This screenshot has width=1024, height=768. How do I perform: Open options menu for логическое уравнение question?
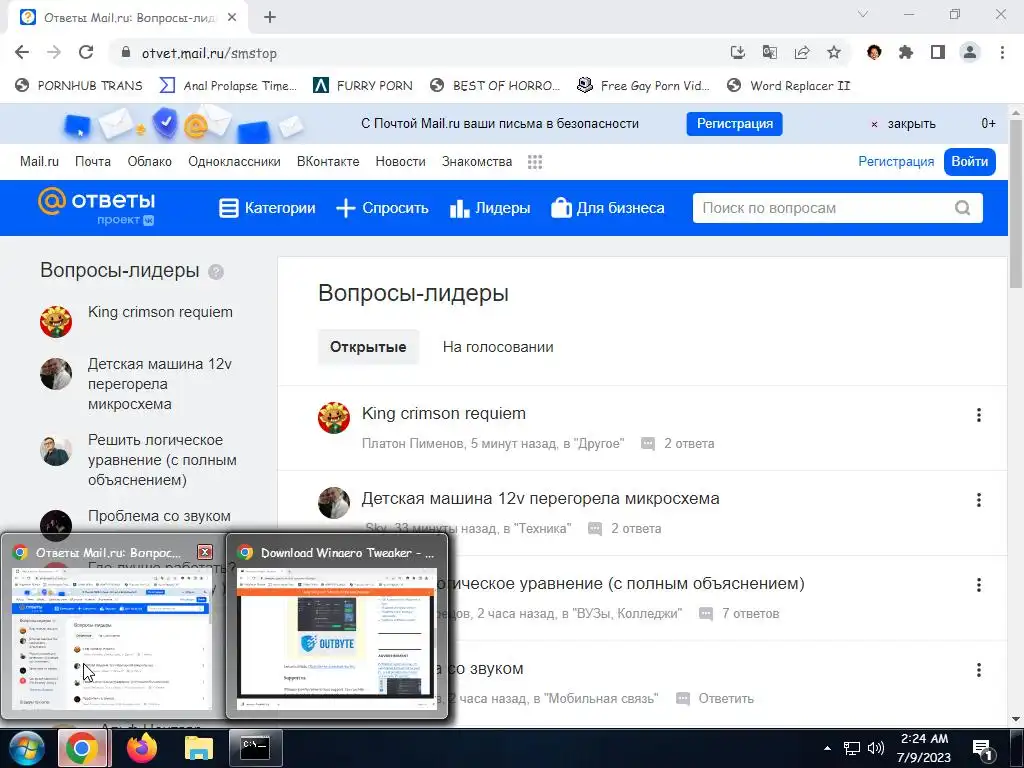[978, 584]
